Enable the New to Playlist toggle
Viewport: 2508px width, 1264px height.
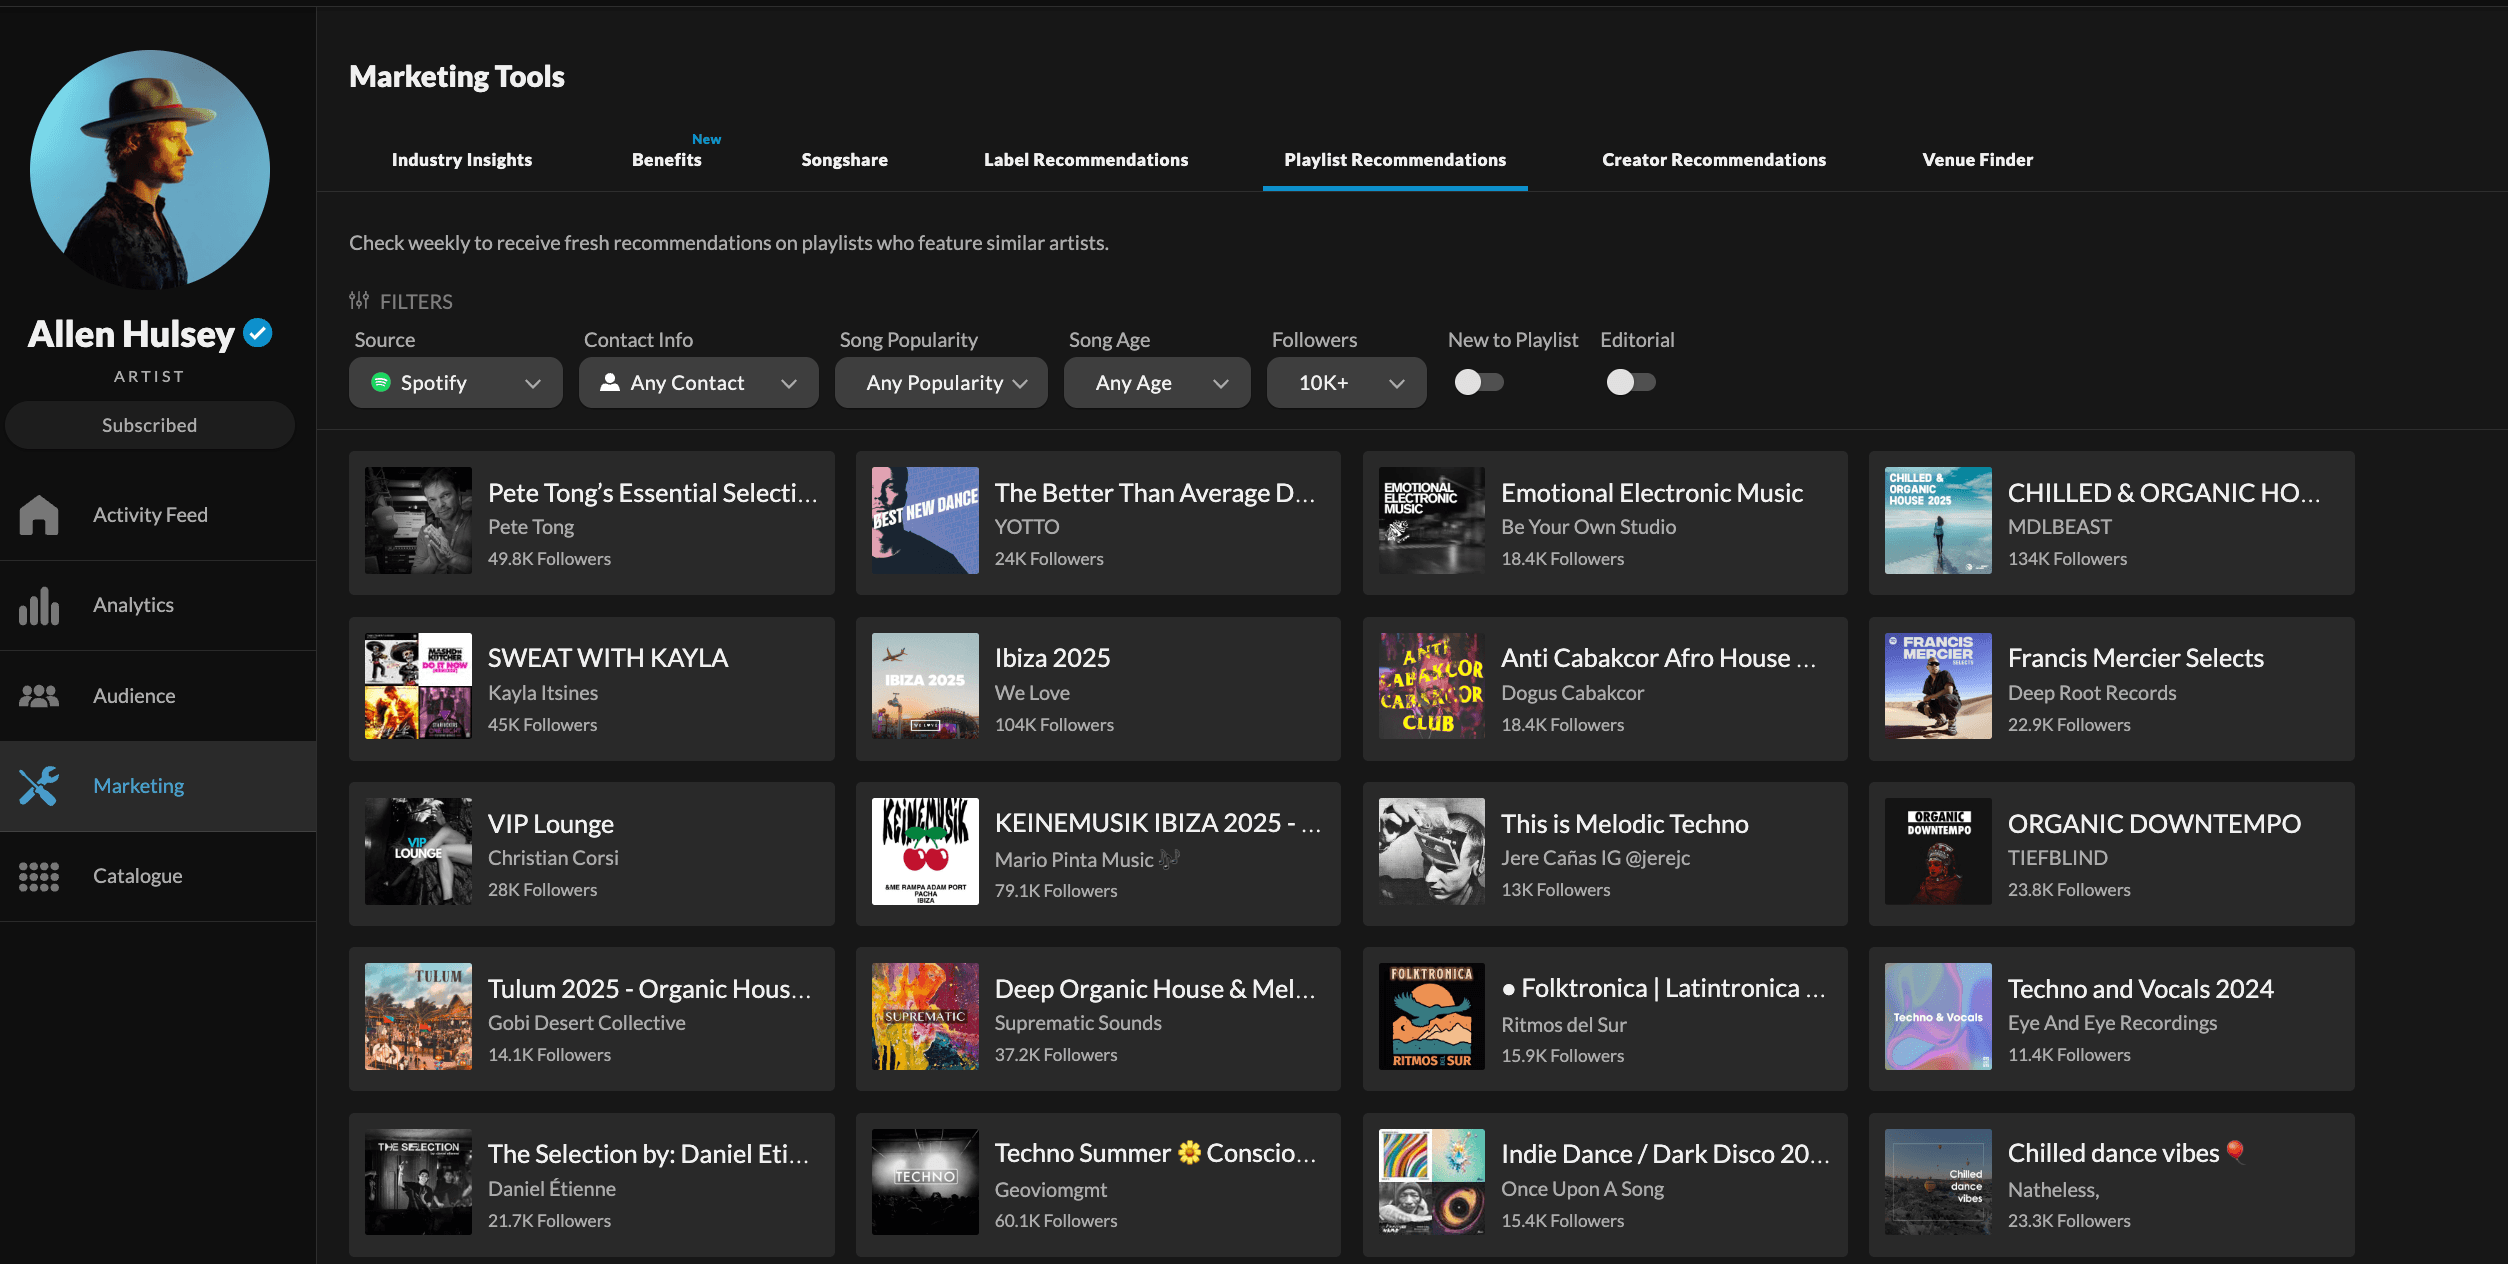1479,381
